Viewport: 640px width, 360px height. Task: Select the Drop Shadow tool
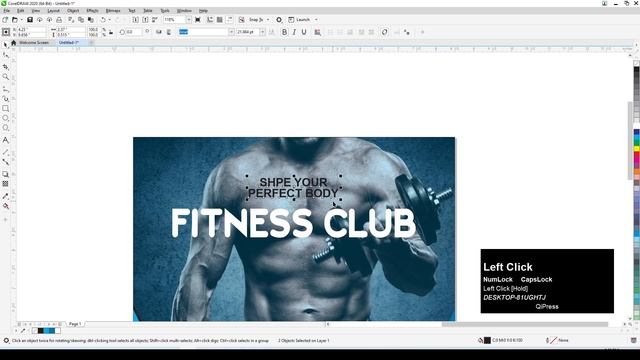pyautogui.click(x=6, y=174)
